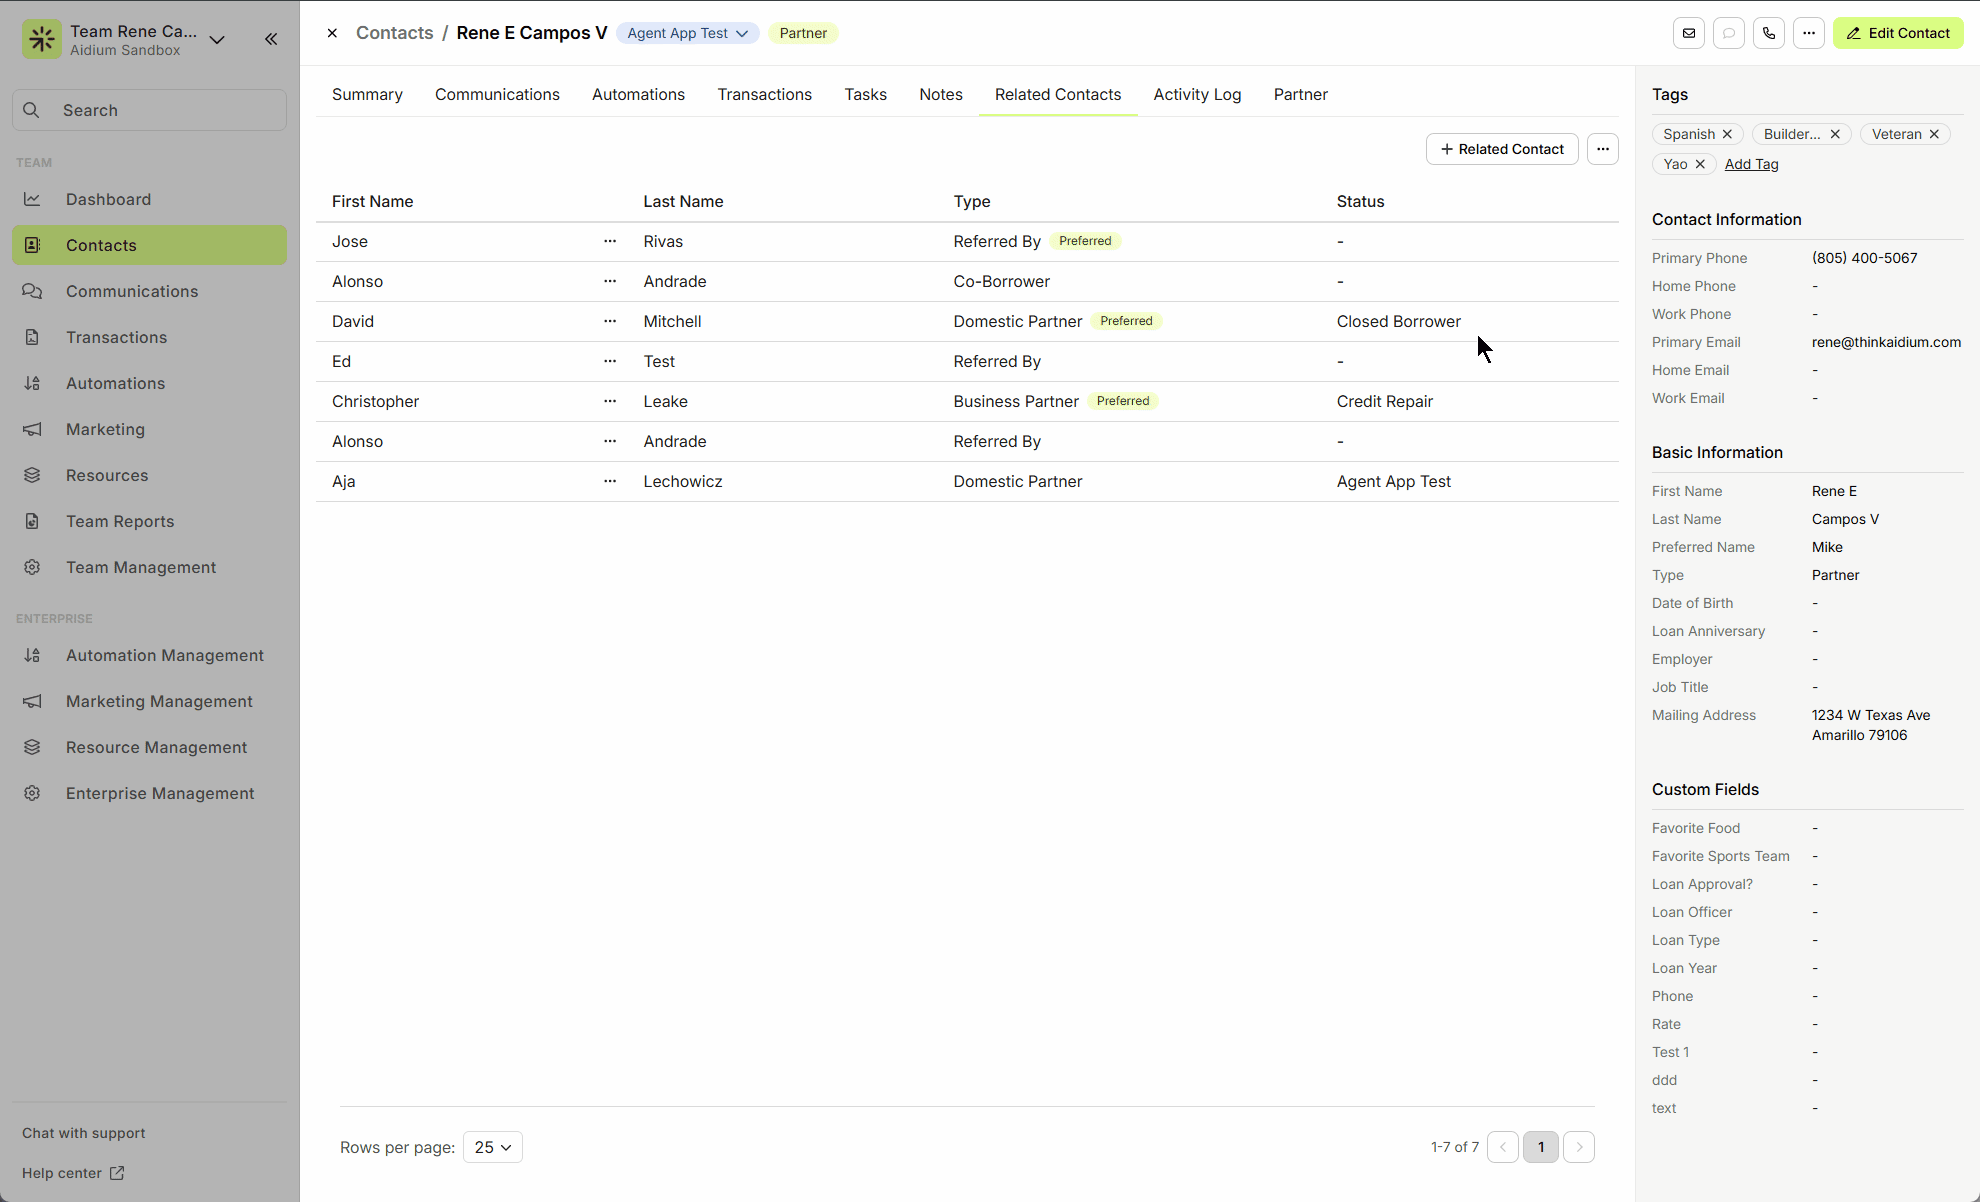The width and height of the screenshot is (1980, 1202).
Task: Expand the Team Rene Campos team switcher
Action: tap(217, 40)
